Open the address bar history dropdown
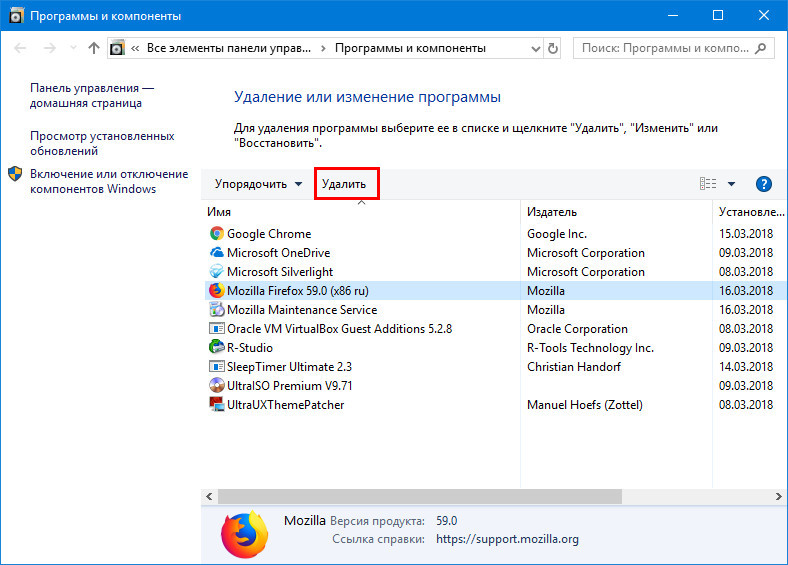788x565 pixels. pyautogui.click(x=536, y=49)
